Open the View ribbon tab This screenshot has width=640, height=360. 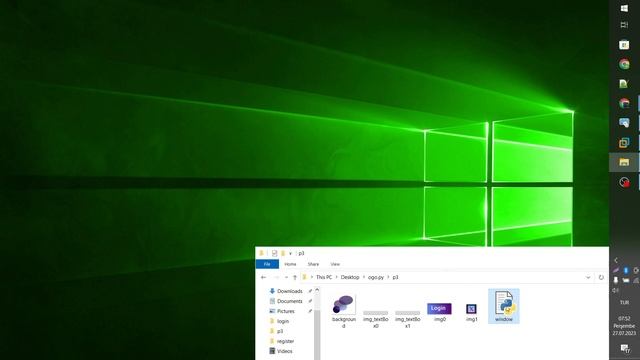pos(335,264)
